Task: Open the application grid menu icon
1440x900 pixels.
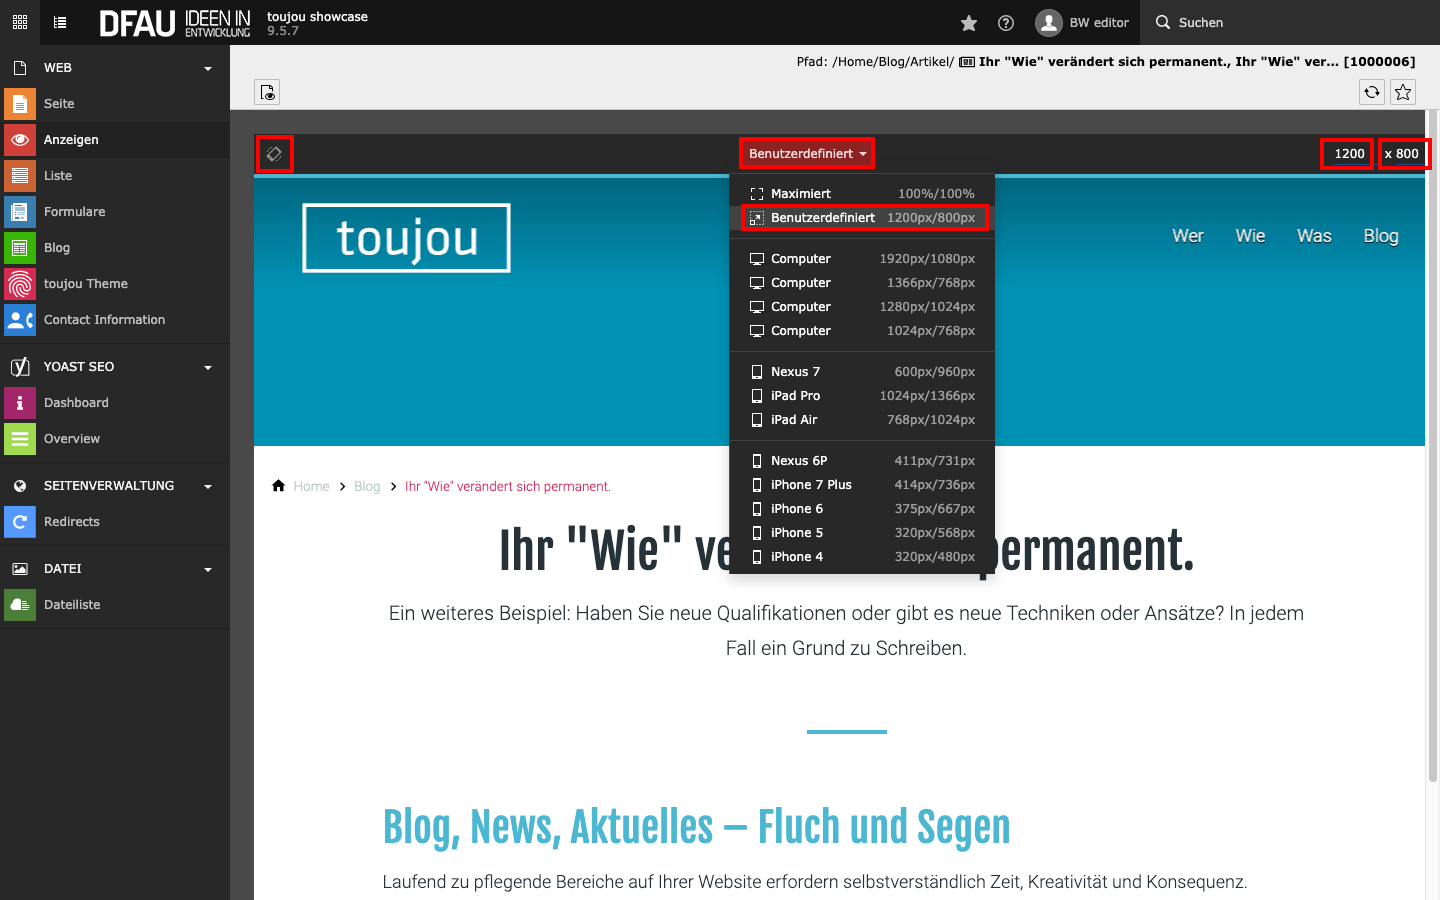Action: pyautogui.click(x=20, y=22)
